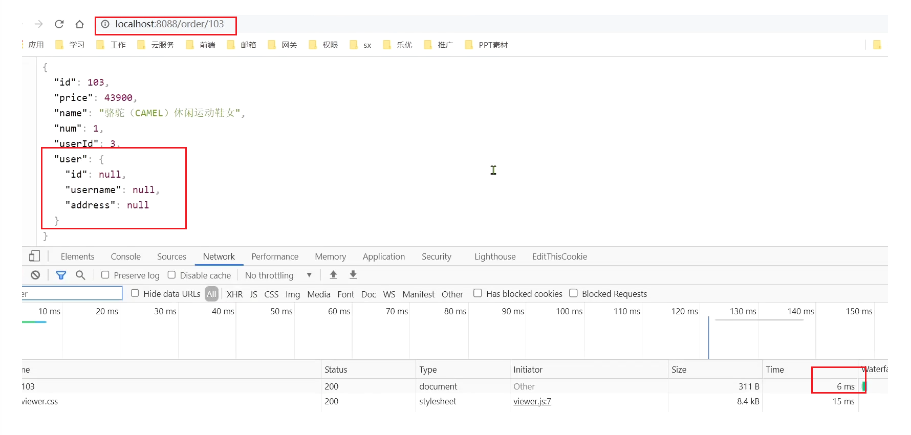Click the browser Home icon

(79, 24)
